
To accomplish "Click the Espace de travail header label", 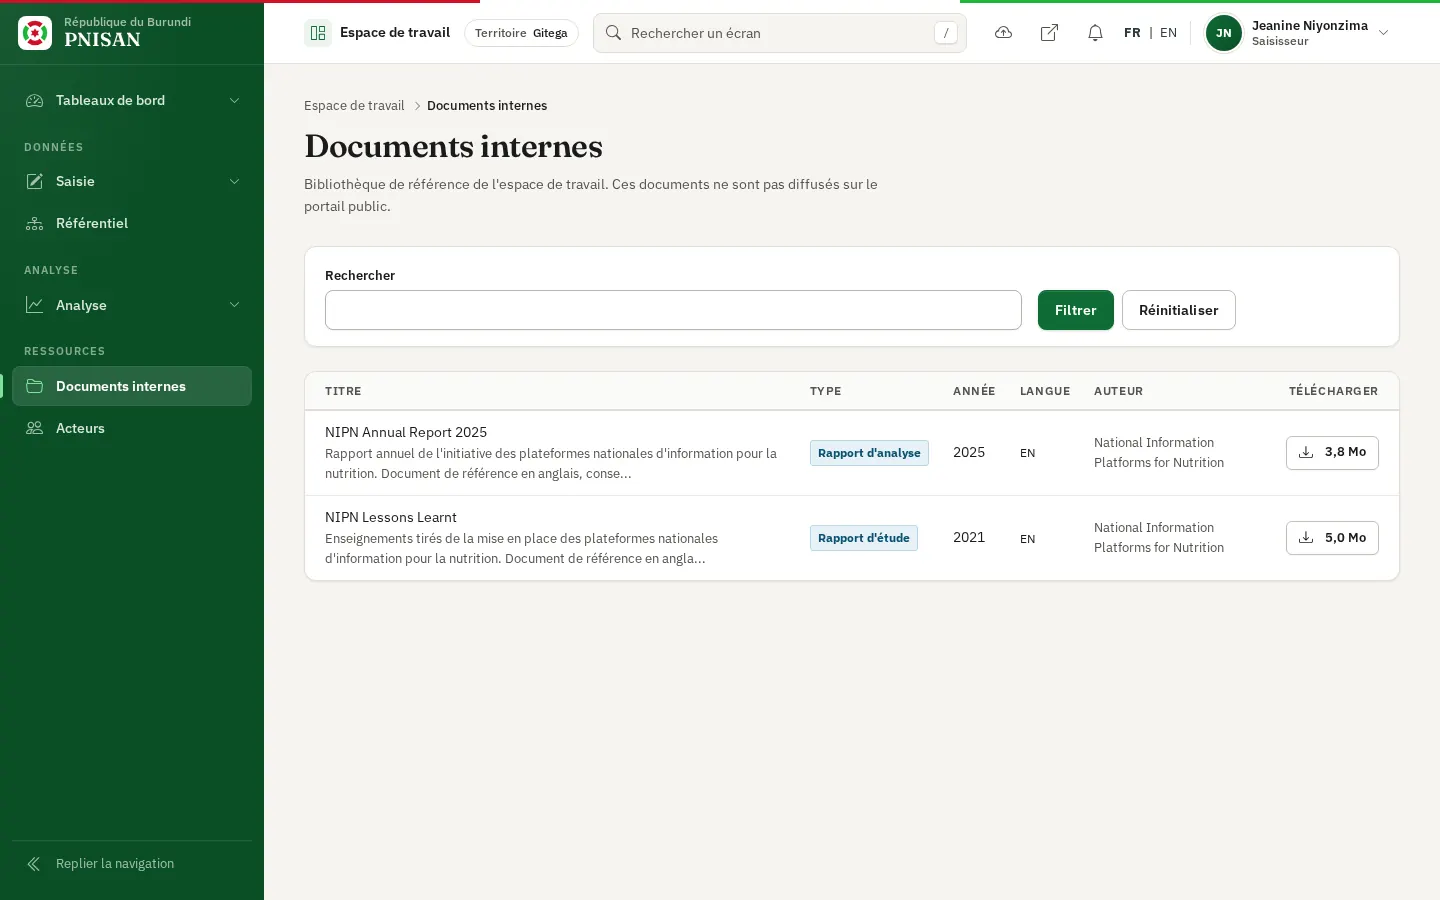I will (x=395, y=33).
